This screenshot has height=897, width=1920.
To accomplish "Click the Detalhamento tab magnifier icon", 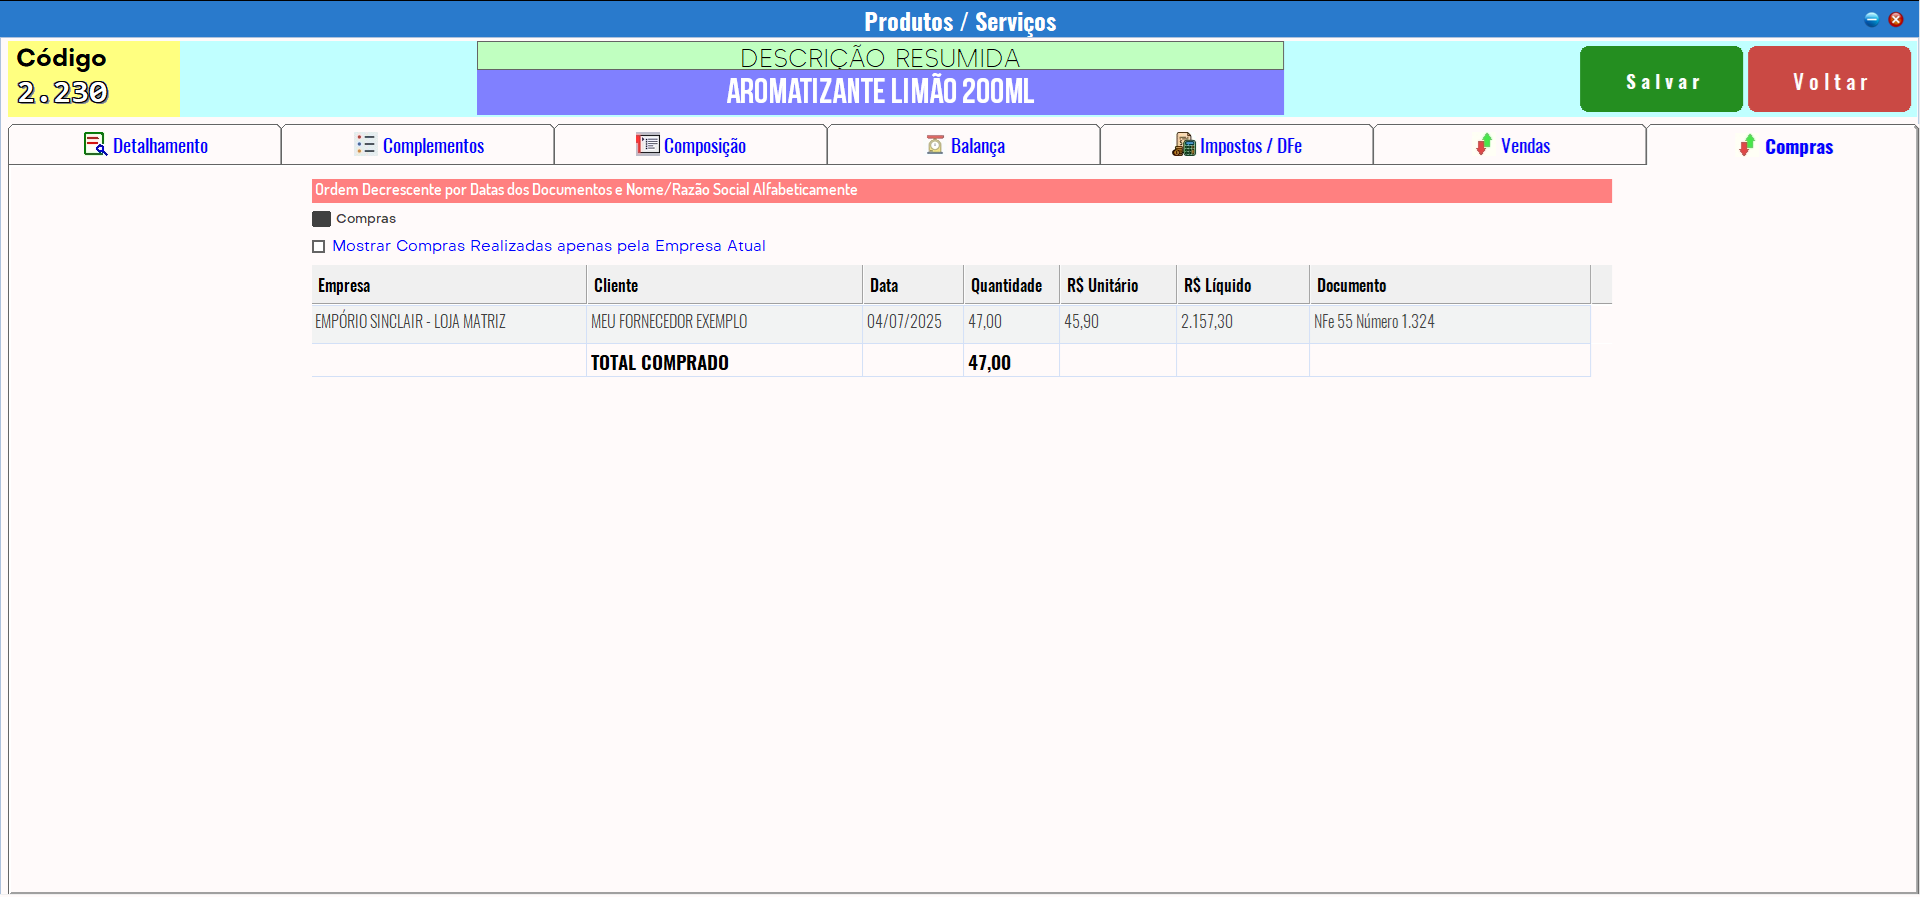I will click(x=95, y=145).
